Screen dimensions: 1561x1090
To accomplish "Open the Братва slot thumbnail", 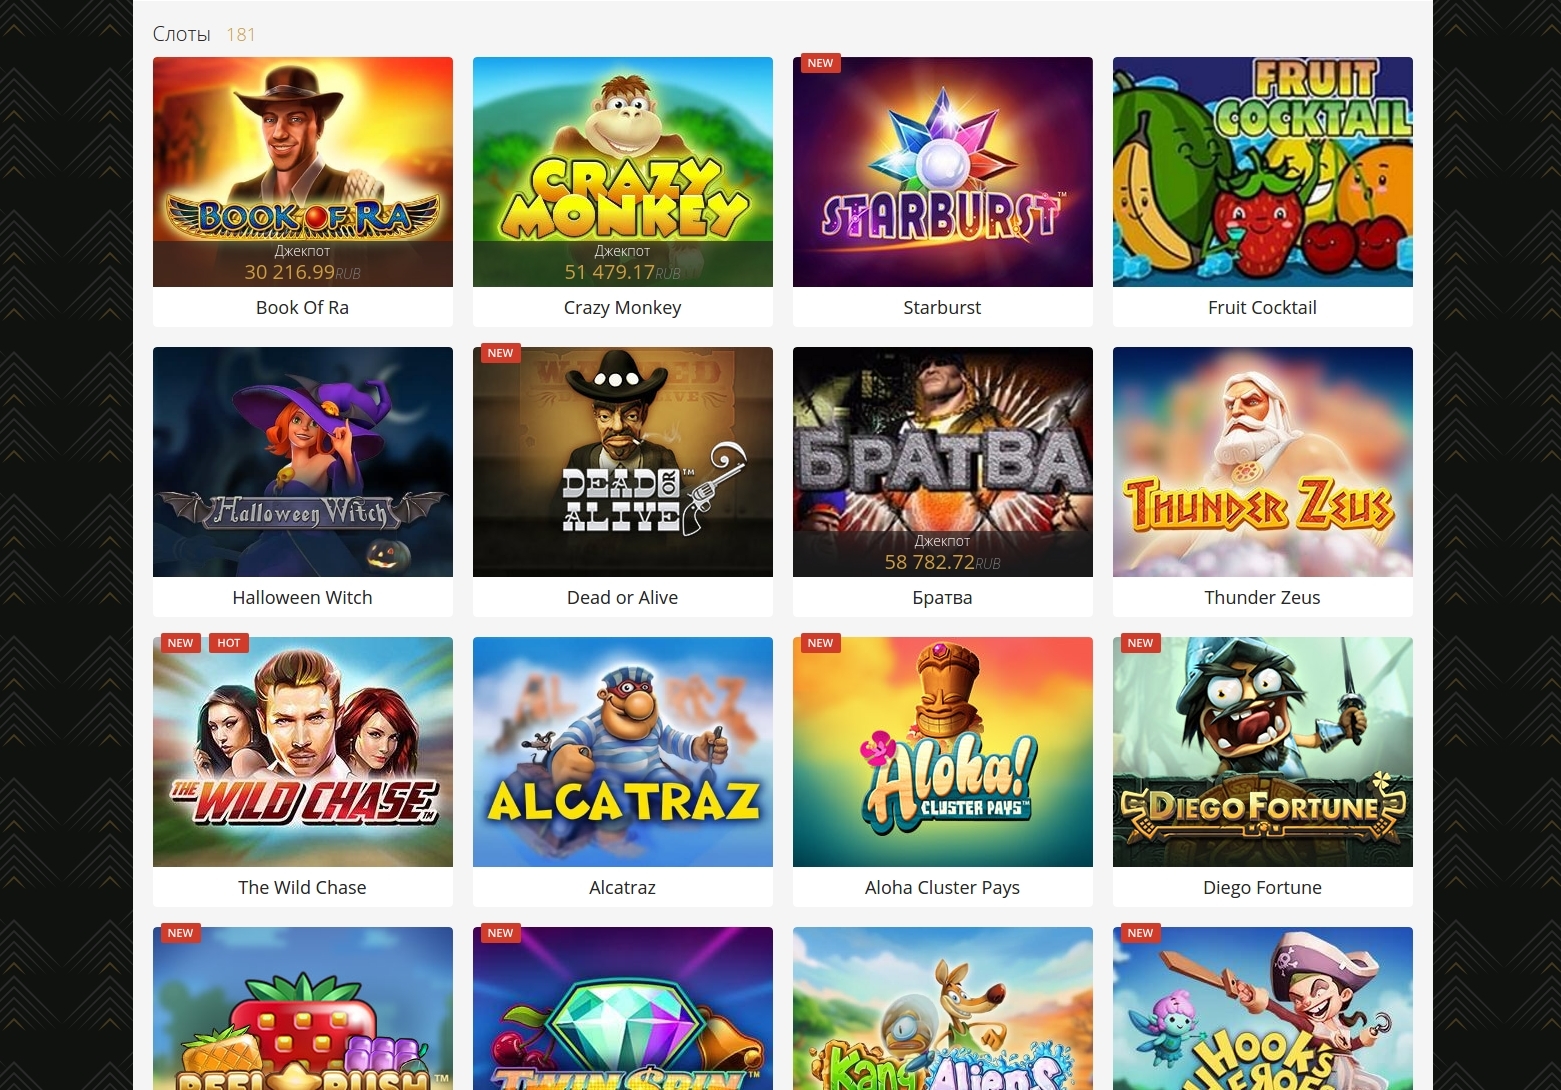I will click(942, 462).
